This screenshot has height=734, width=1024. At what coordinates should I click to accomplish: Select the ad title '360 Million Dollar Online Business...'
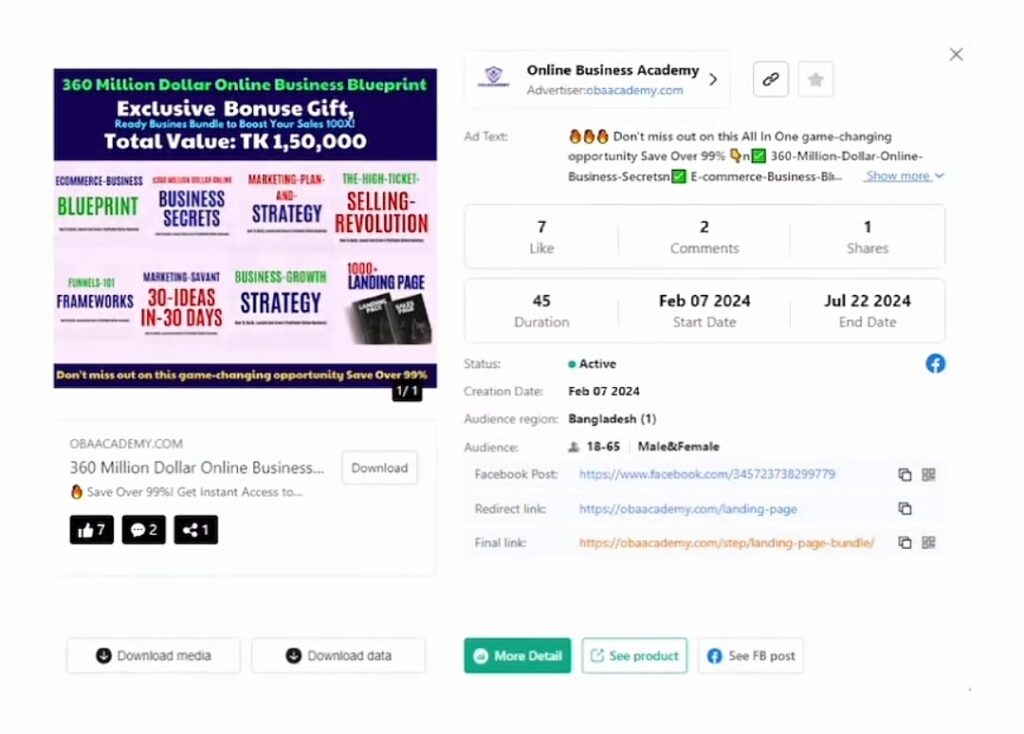click(197, 468)
